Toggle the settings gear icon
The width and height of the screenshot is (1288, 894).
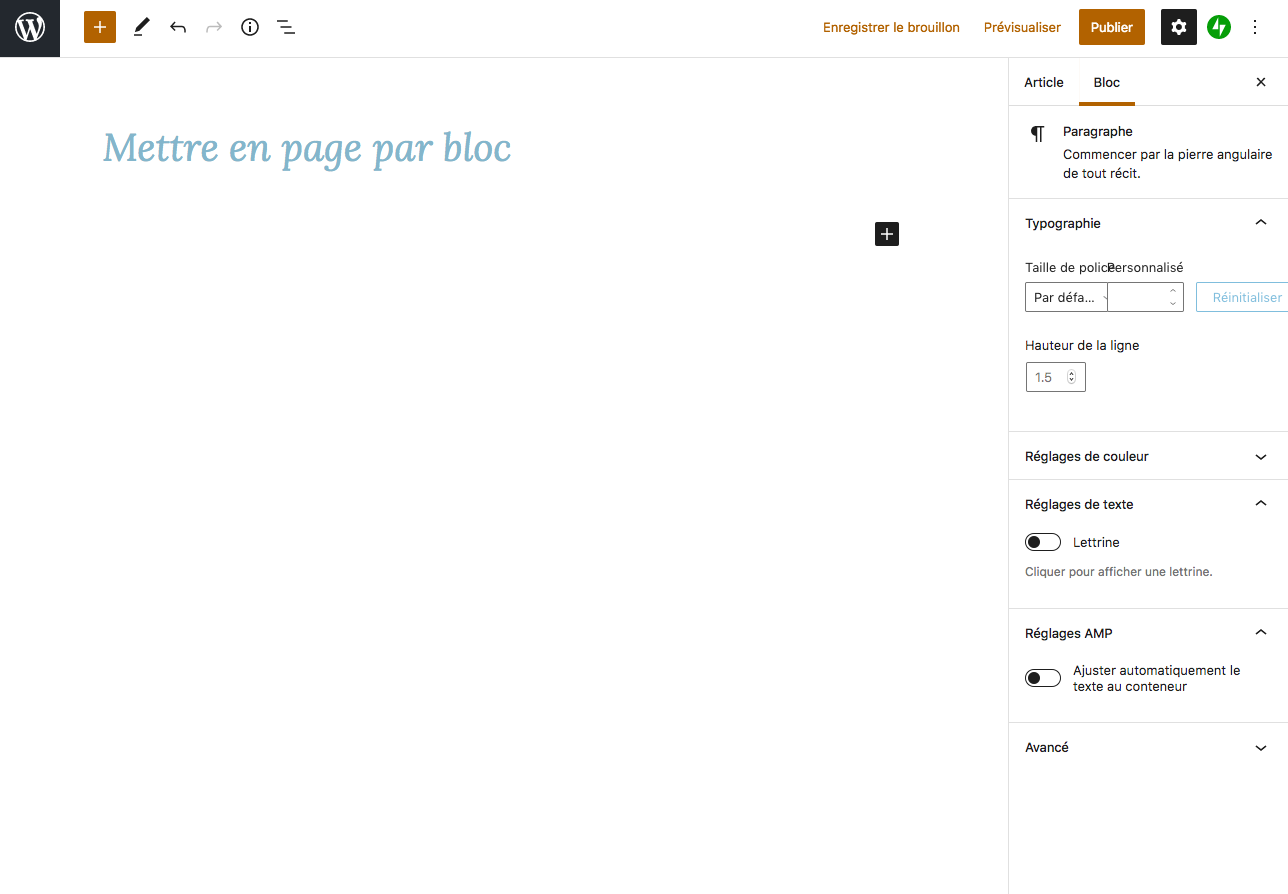(1179, 27)
